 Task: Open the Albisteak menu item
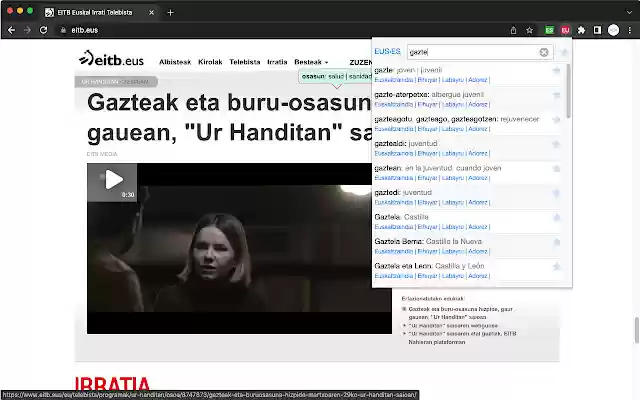(175, 62)
